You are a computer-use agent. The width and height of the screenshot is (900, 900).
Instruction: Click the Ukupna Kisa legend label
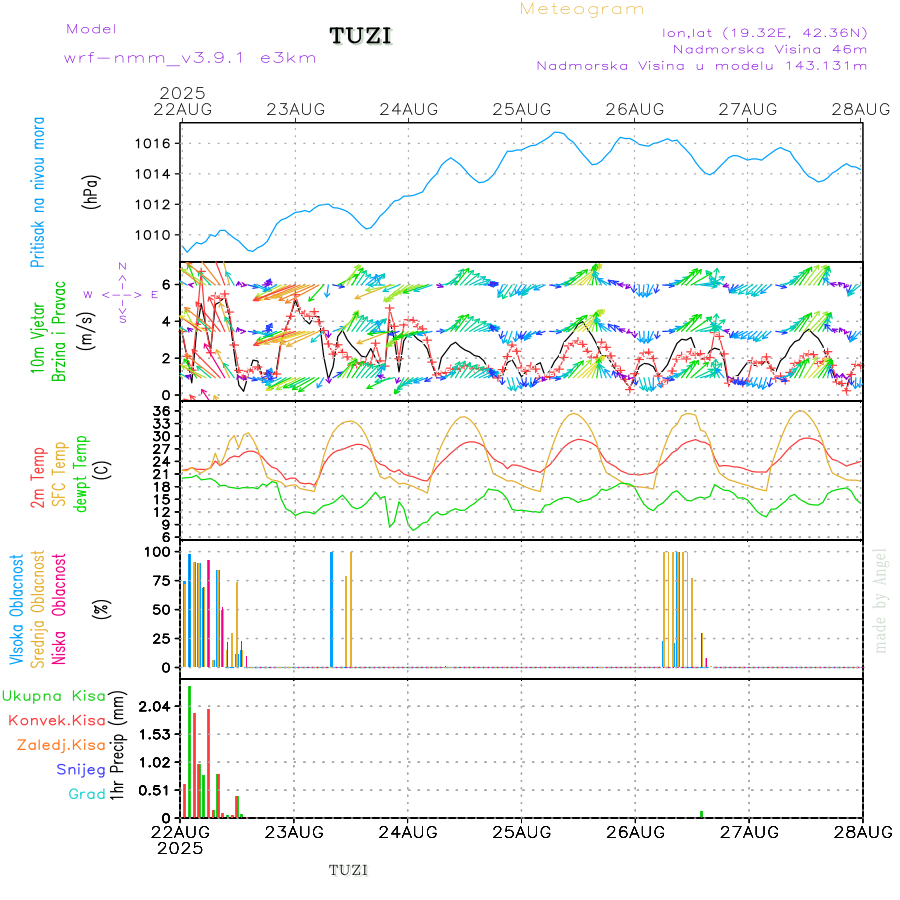point(54,695)
